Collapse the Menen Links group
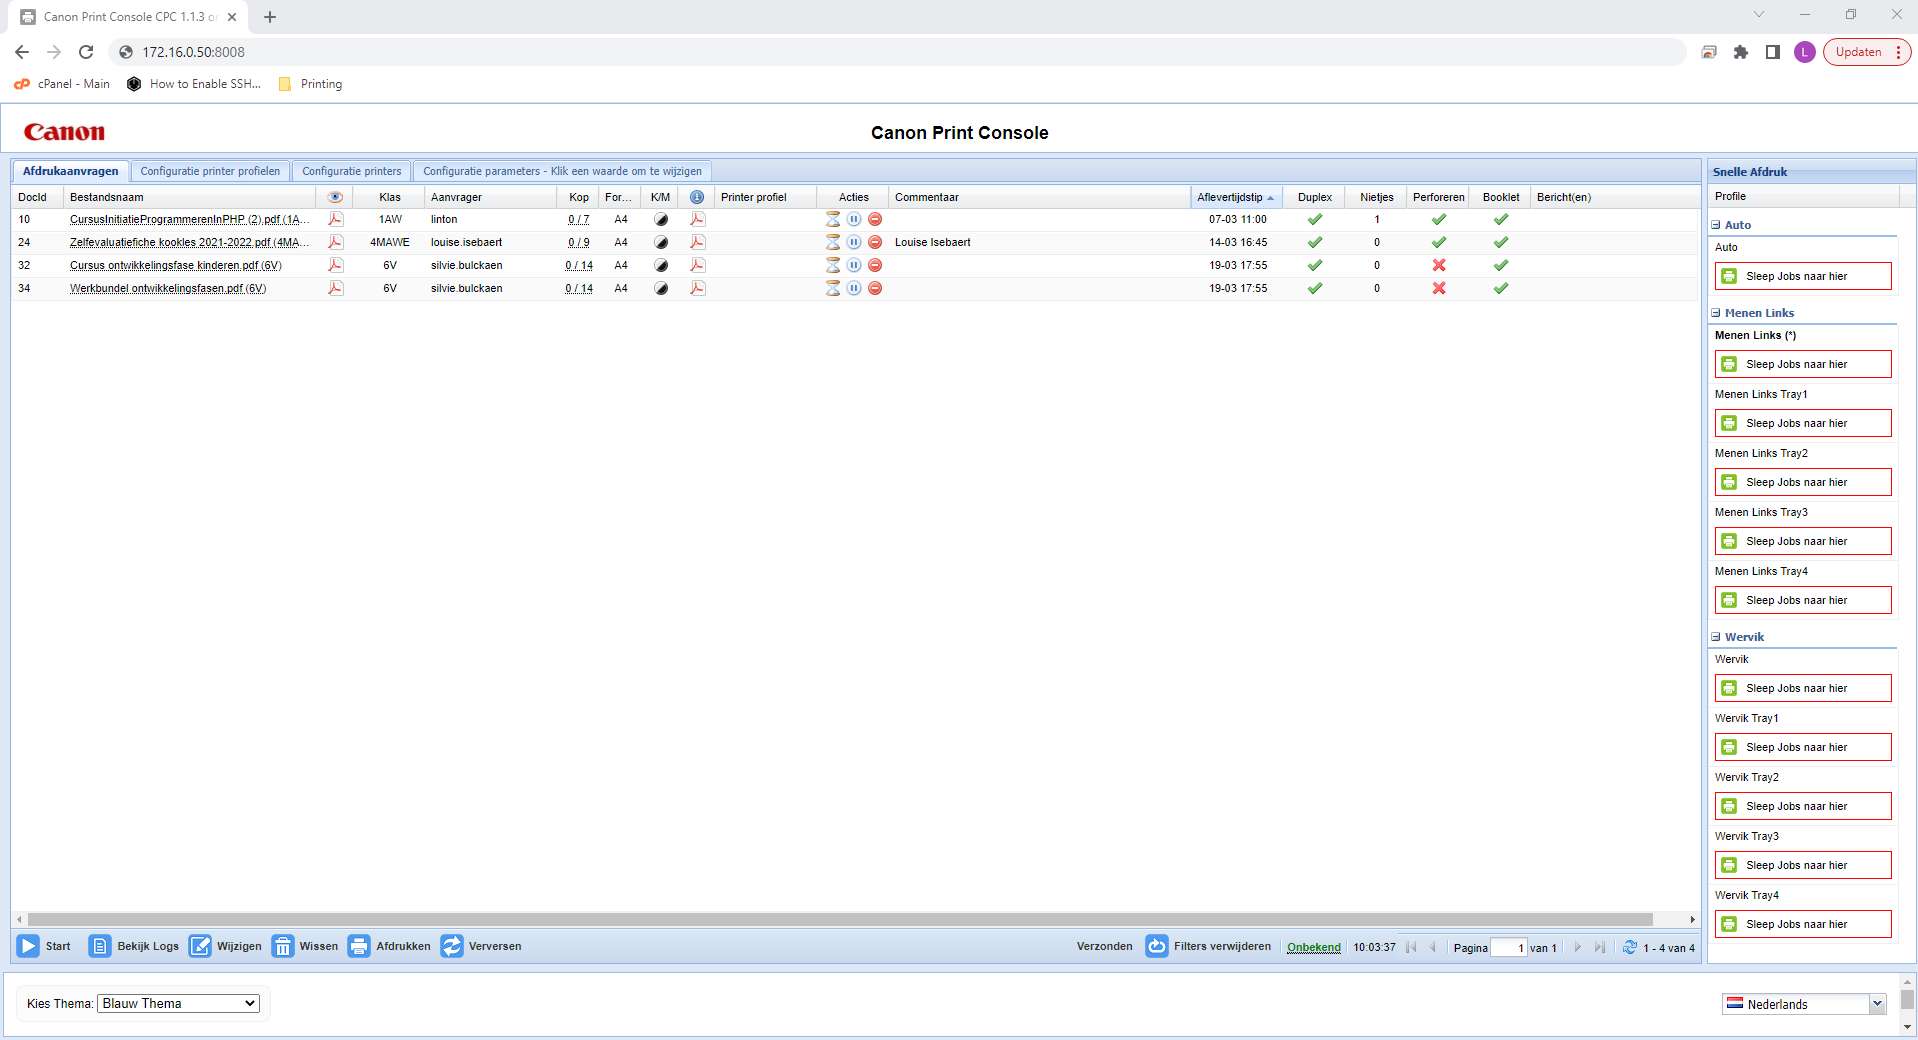The height and width of the screenshot is (1040, 1918). [x=1716, y=313]
